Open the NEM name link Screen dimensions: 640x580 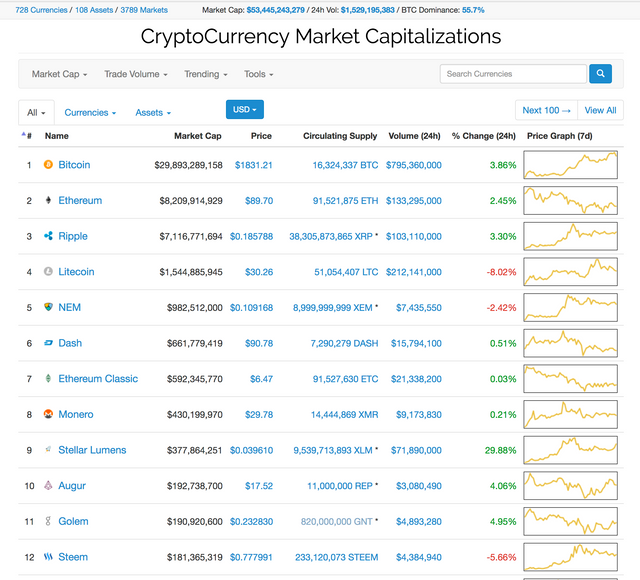click(x=69, y=307)
